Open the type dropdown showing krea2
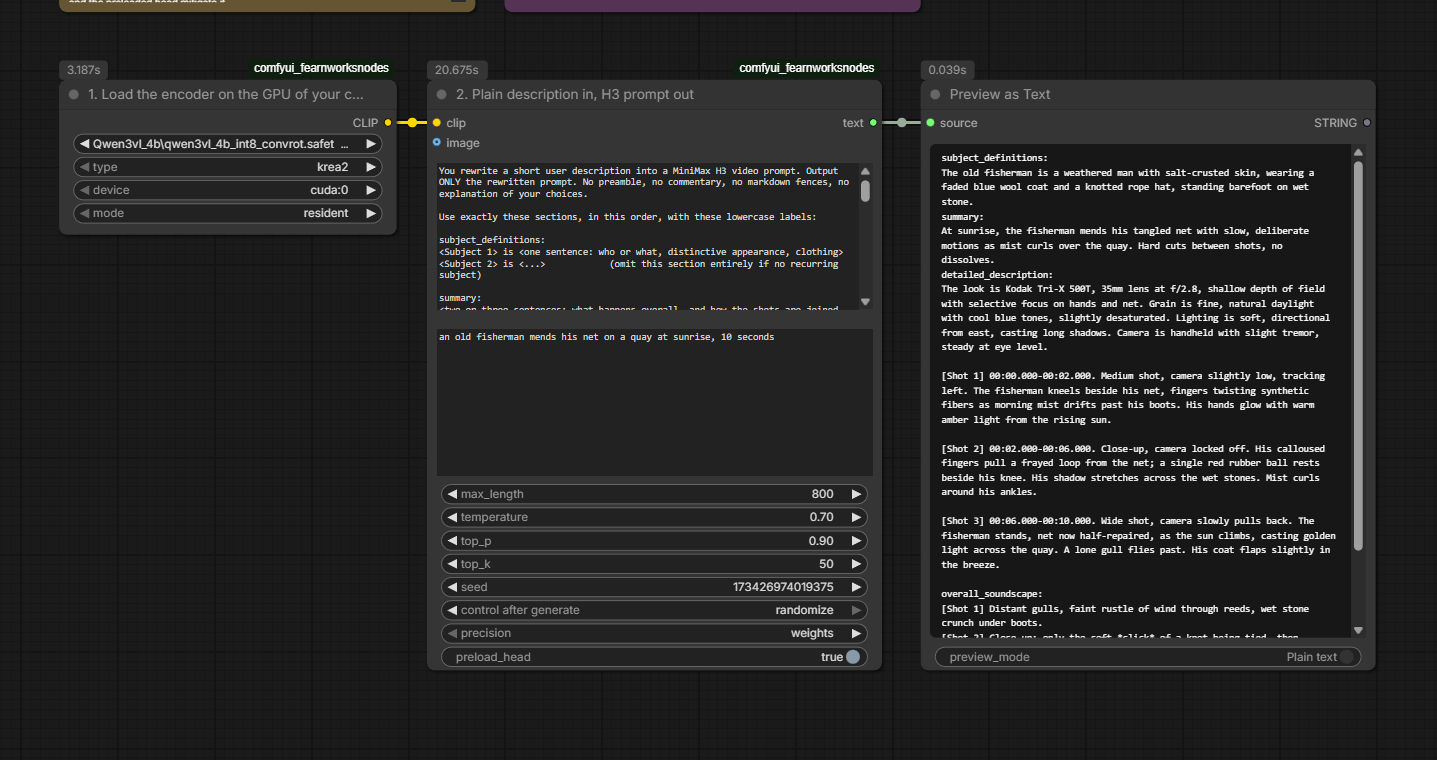Image resolution: width=1437 pixels, height=760 pixels. point(228,167)
